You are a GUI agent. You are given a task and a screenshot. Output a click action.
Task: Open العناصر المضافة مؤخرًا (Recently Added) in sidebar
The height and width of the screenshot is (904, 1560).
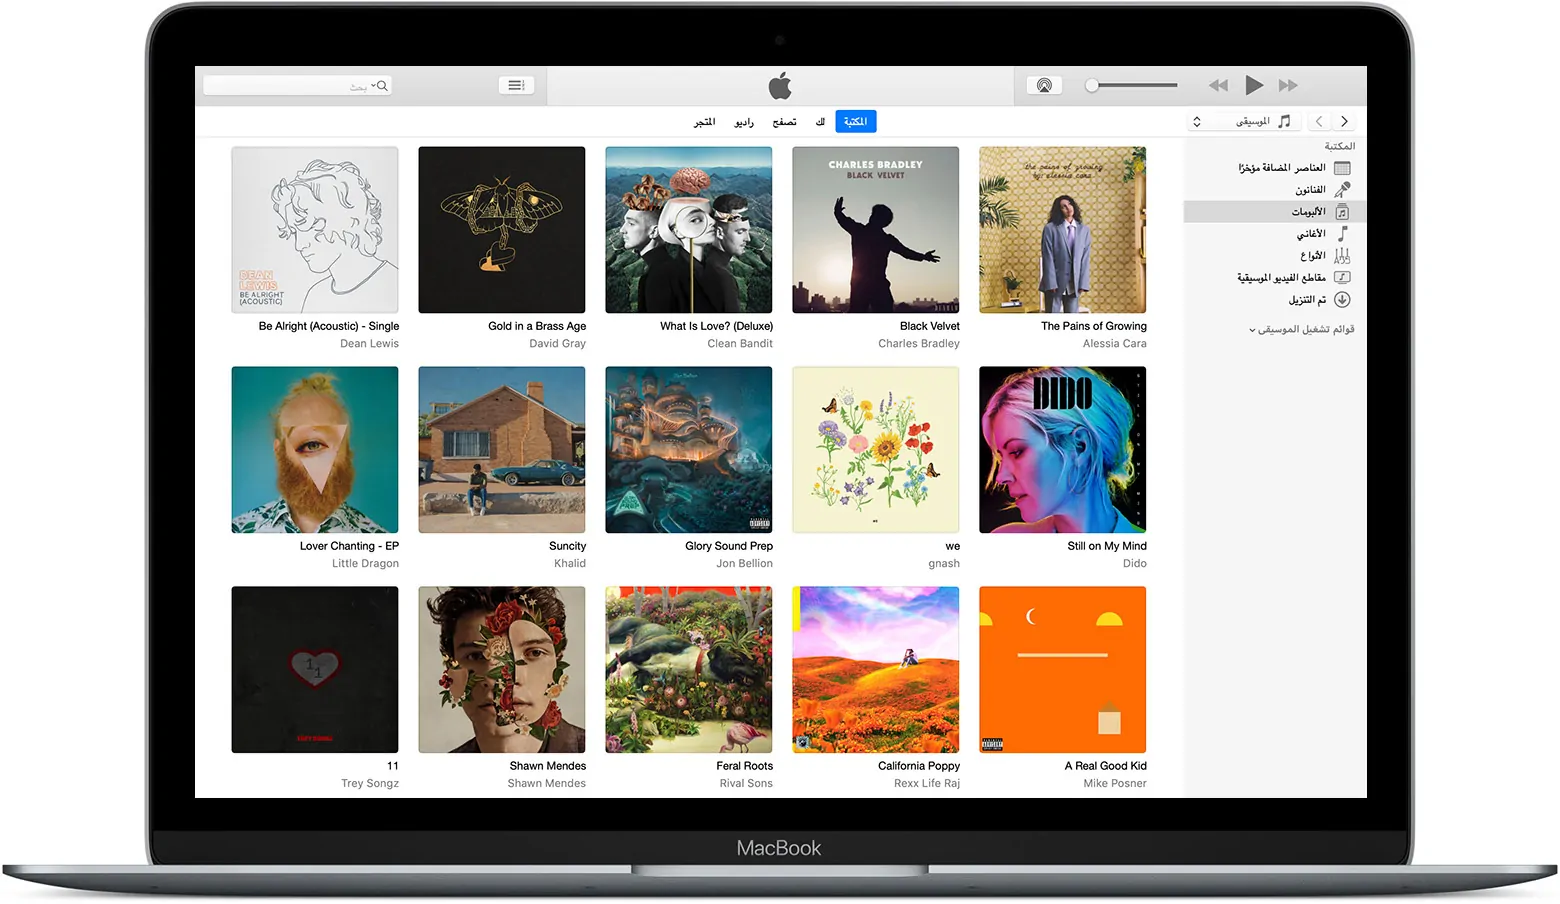(1275, 168)
